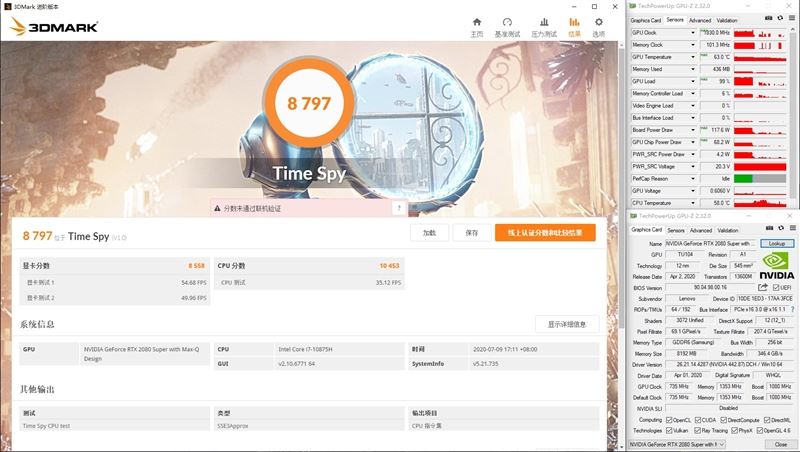Open GPU selector dropdown at GPU-Z bottom
Viewport: 800px width, 452px height.
[x=677, y=444]
